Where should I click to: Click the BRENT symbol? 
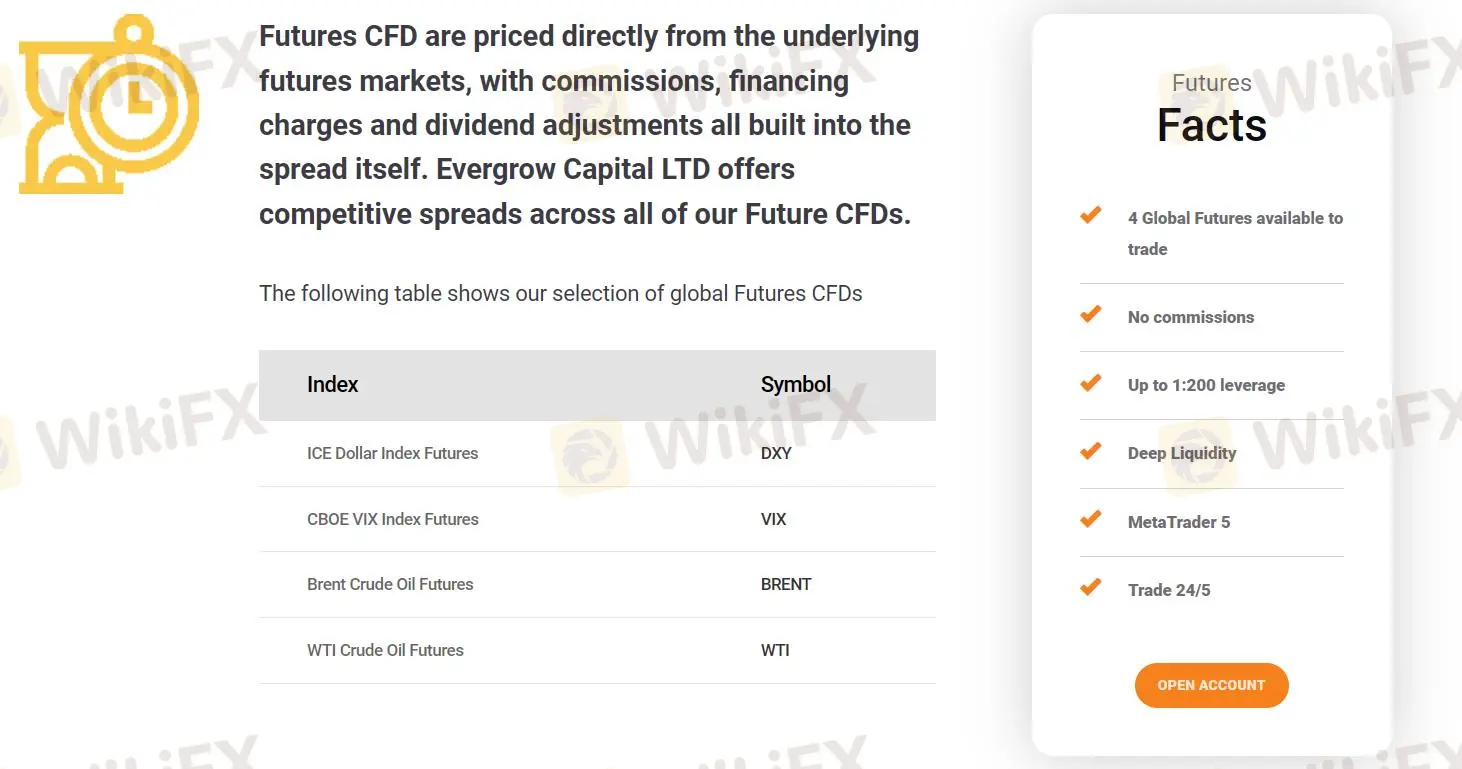(786, 584)
